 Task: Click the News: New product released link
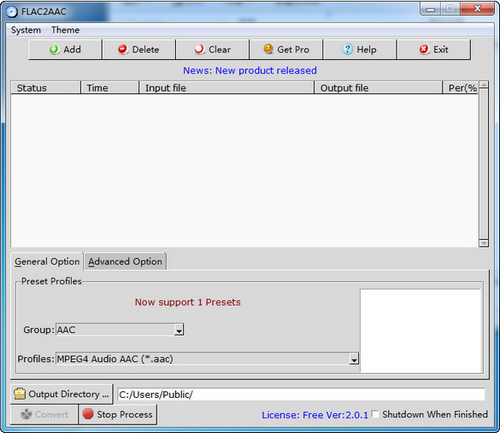pyautogui.click(x=250, y=70)
